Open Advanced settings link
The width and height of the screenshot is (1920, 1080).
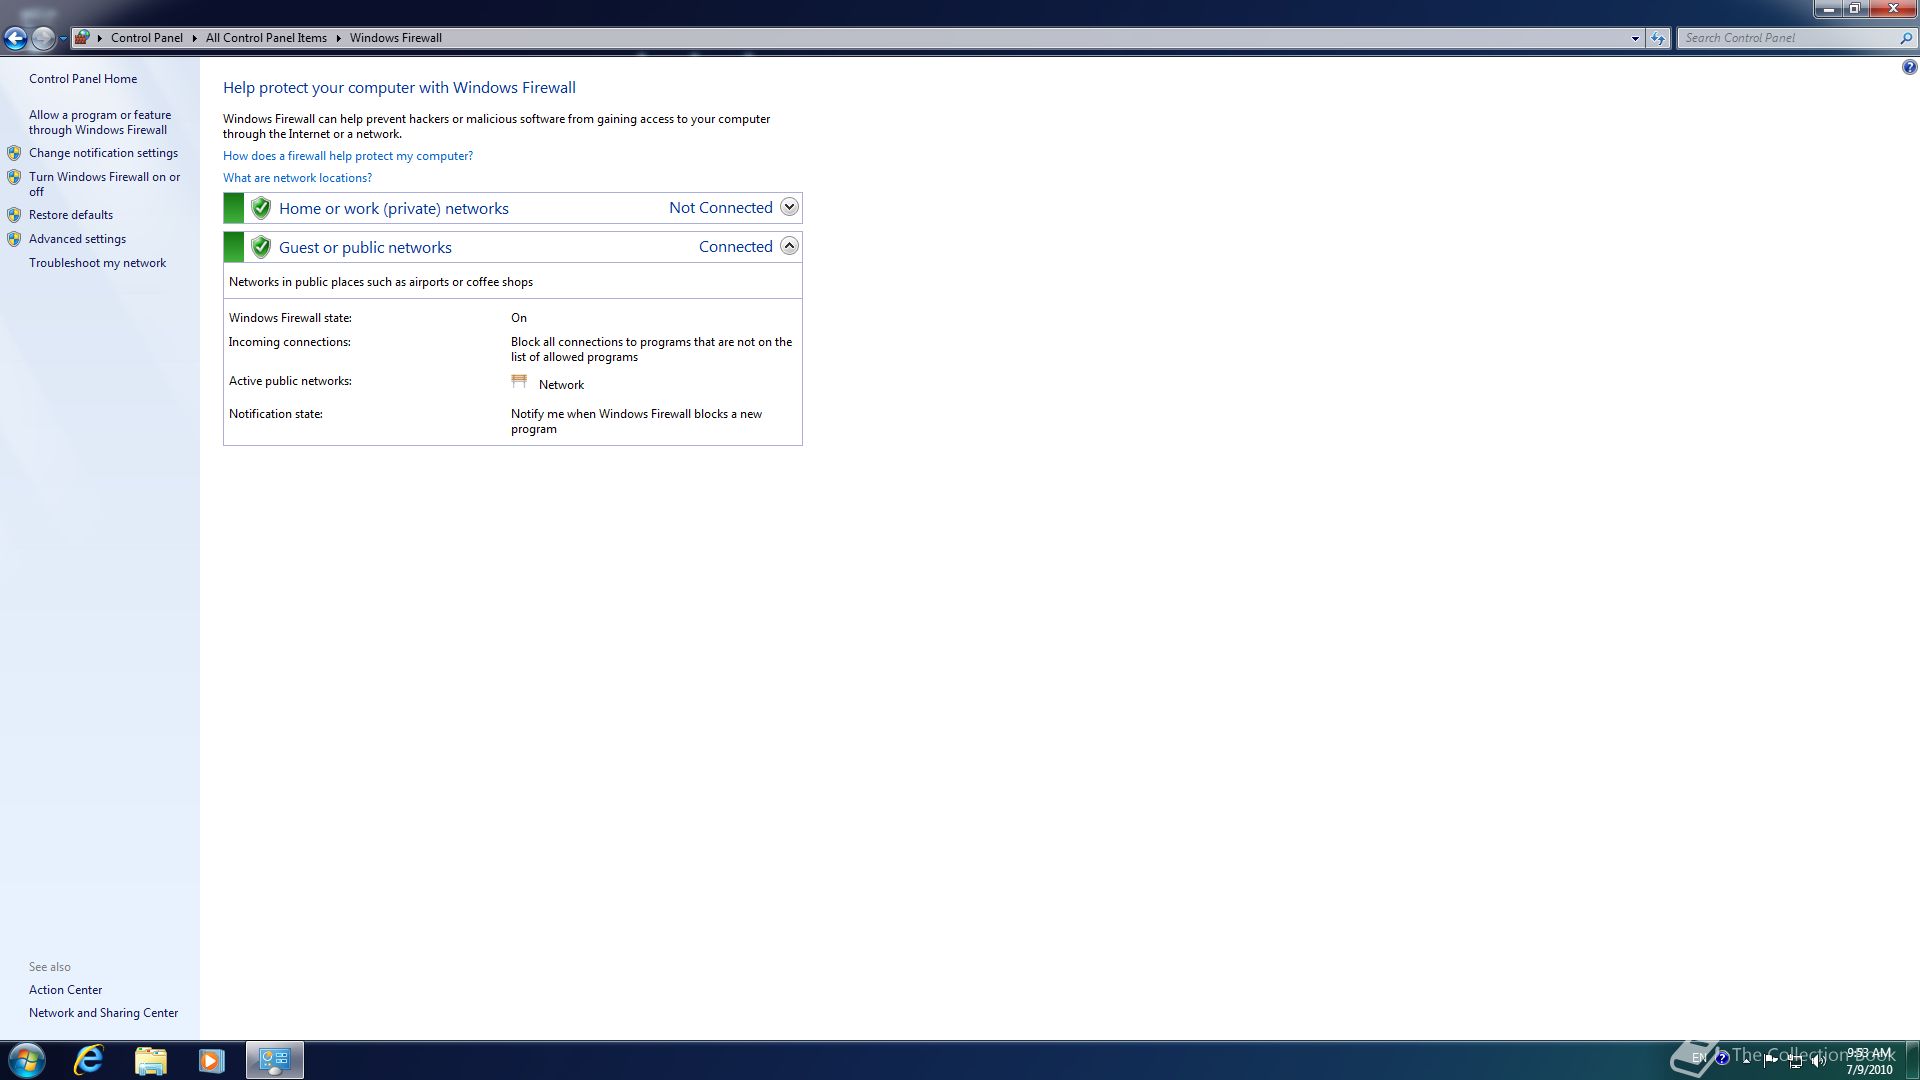click(77, 239)
